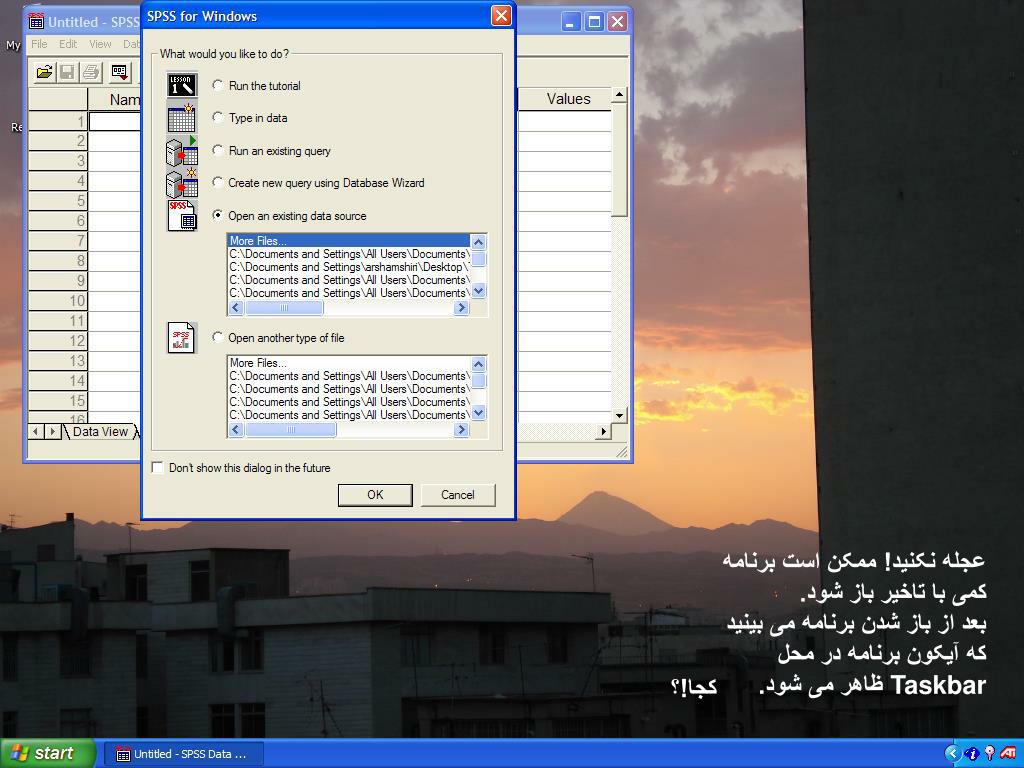Click the SPSS data source file icon
The width and height of the screenshot is (1024, 768).
coord(182,216)
